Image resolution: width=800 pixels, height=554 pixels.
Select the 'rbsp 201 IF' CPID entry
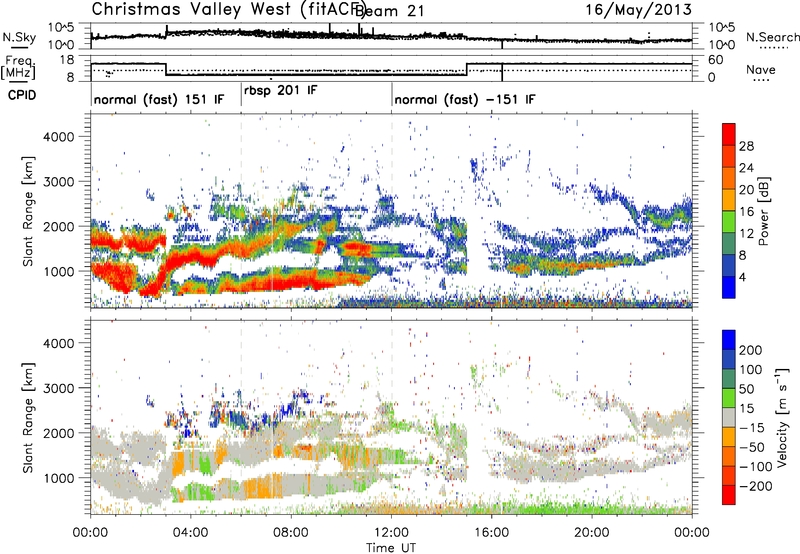click(281, 90)
